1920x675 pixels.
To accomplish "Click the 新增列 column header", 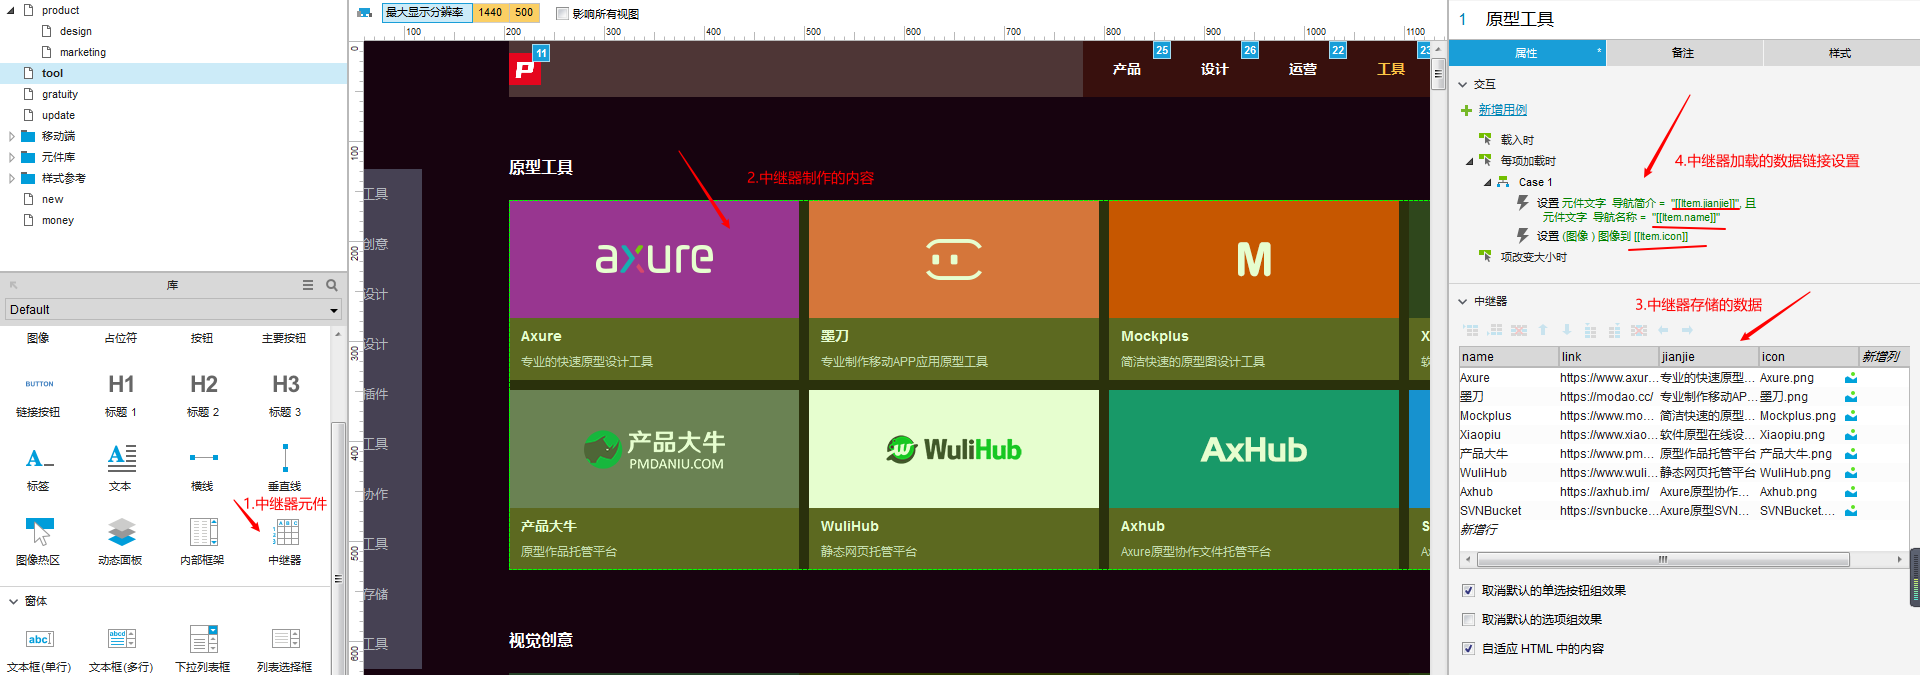I will point(1881,357).
